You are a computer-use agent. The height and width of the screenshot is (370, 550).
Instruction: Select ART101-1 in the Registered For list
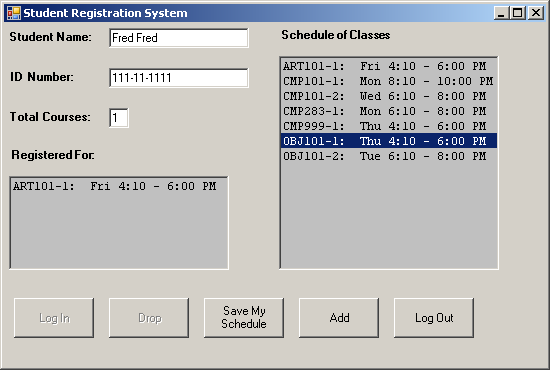click(119, 186)
